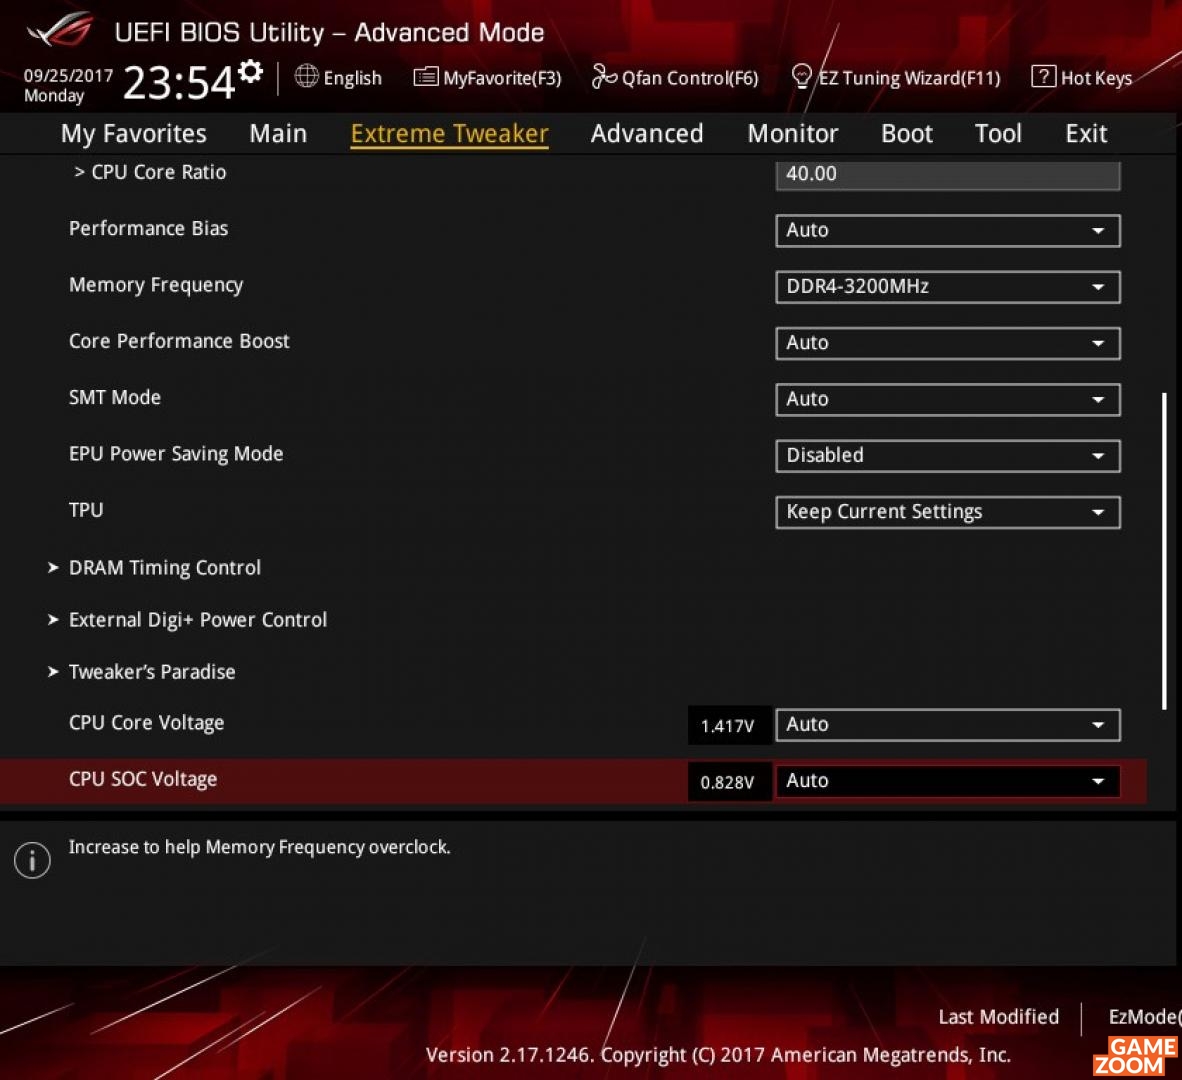Open the Monitor tab
This screenshot has height=1080, width=1182.
(x=792, y=133)
